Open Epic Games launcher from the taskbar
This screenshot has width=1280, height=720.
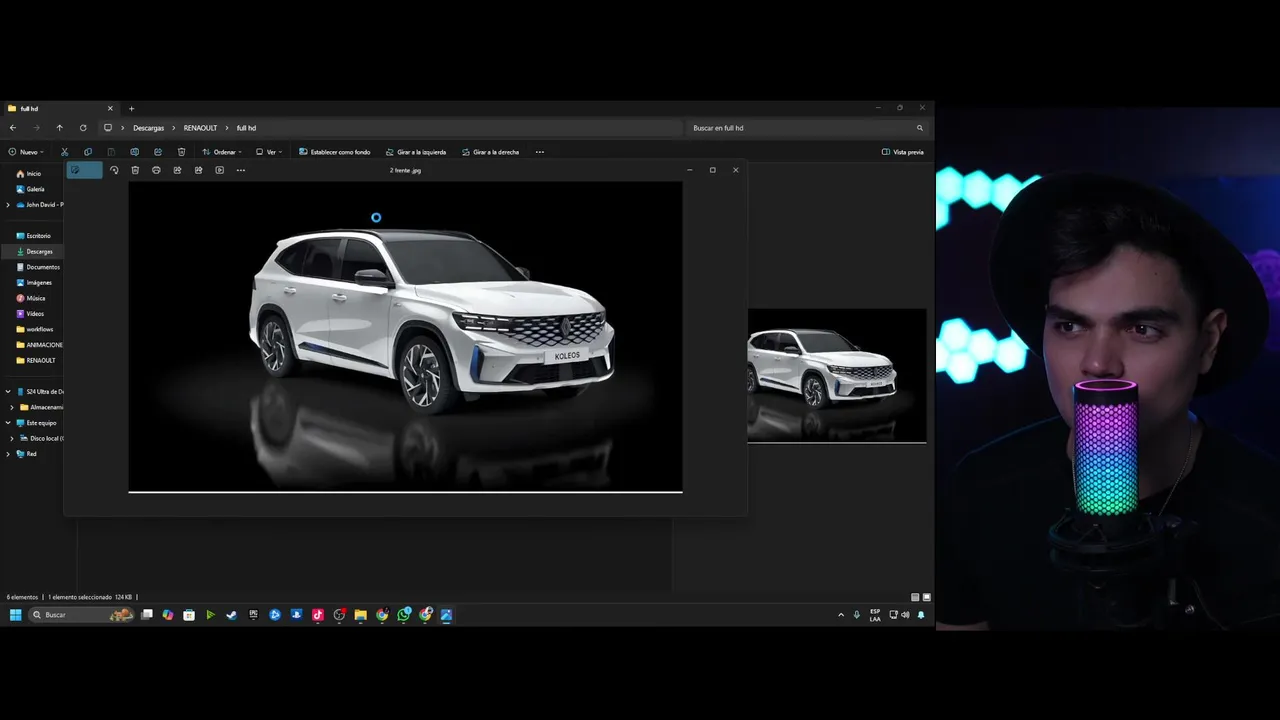(x=253, y=615)
